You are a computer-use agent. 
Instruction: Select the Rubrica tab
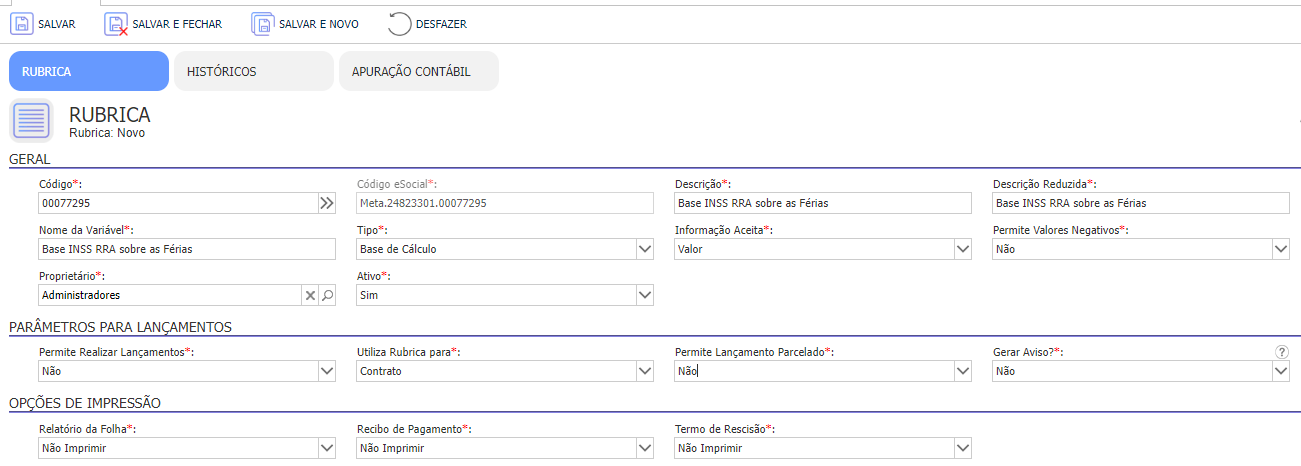(89, 71)
